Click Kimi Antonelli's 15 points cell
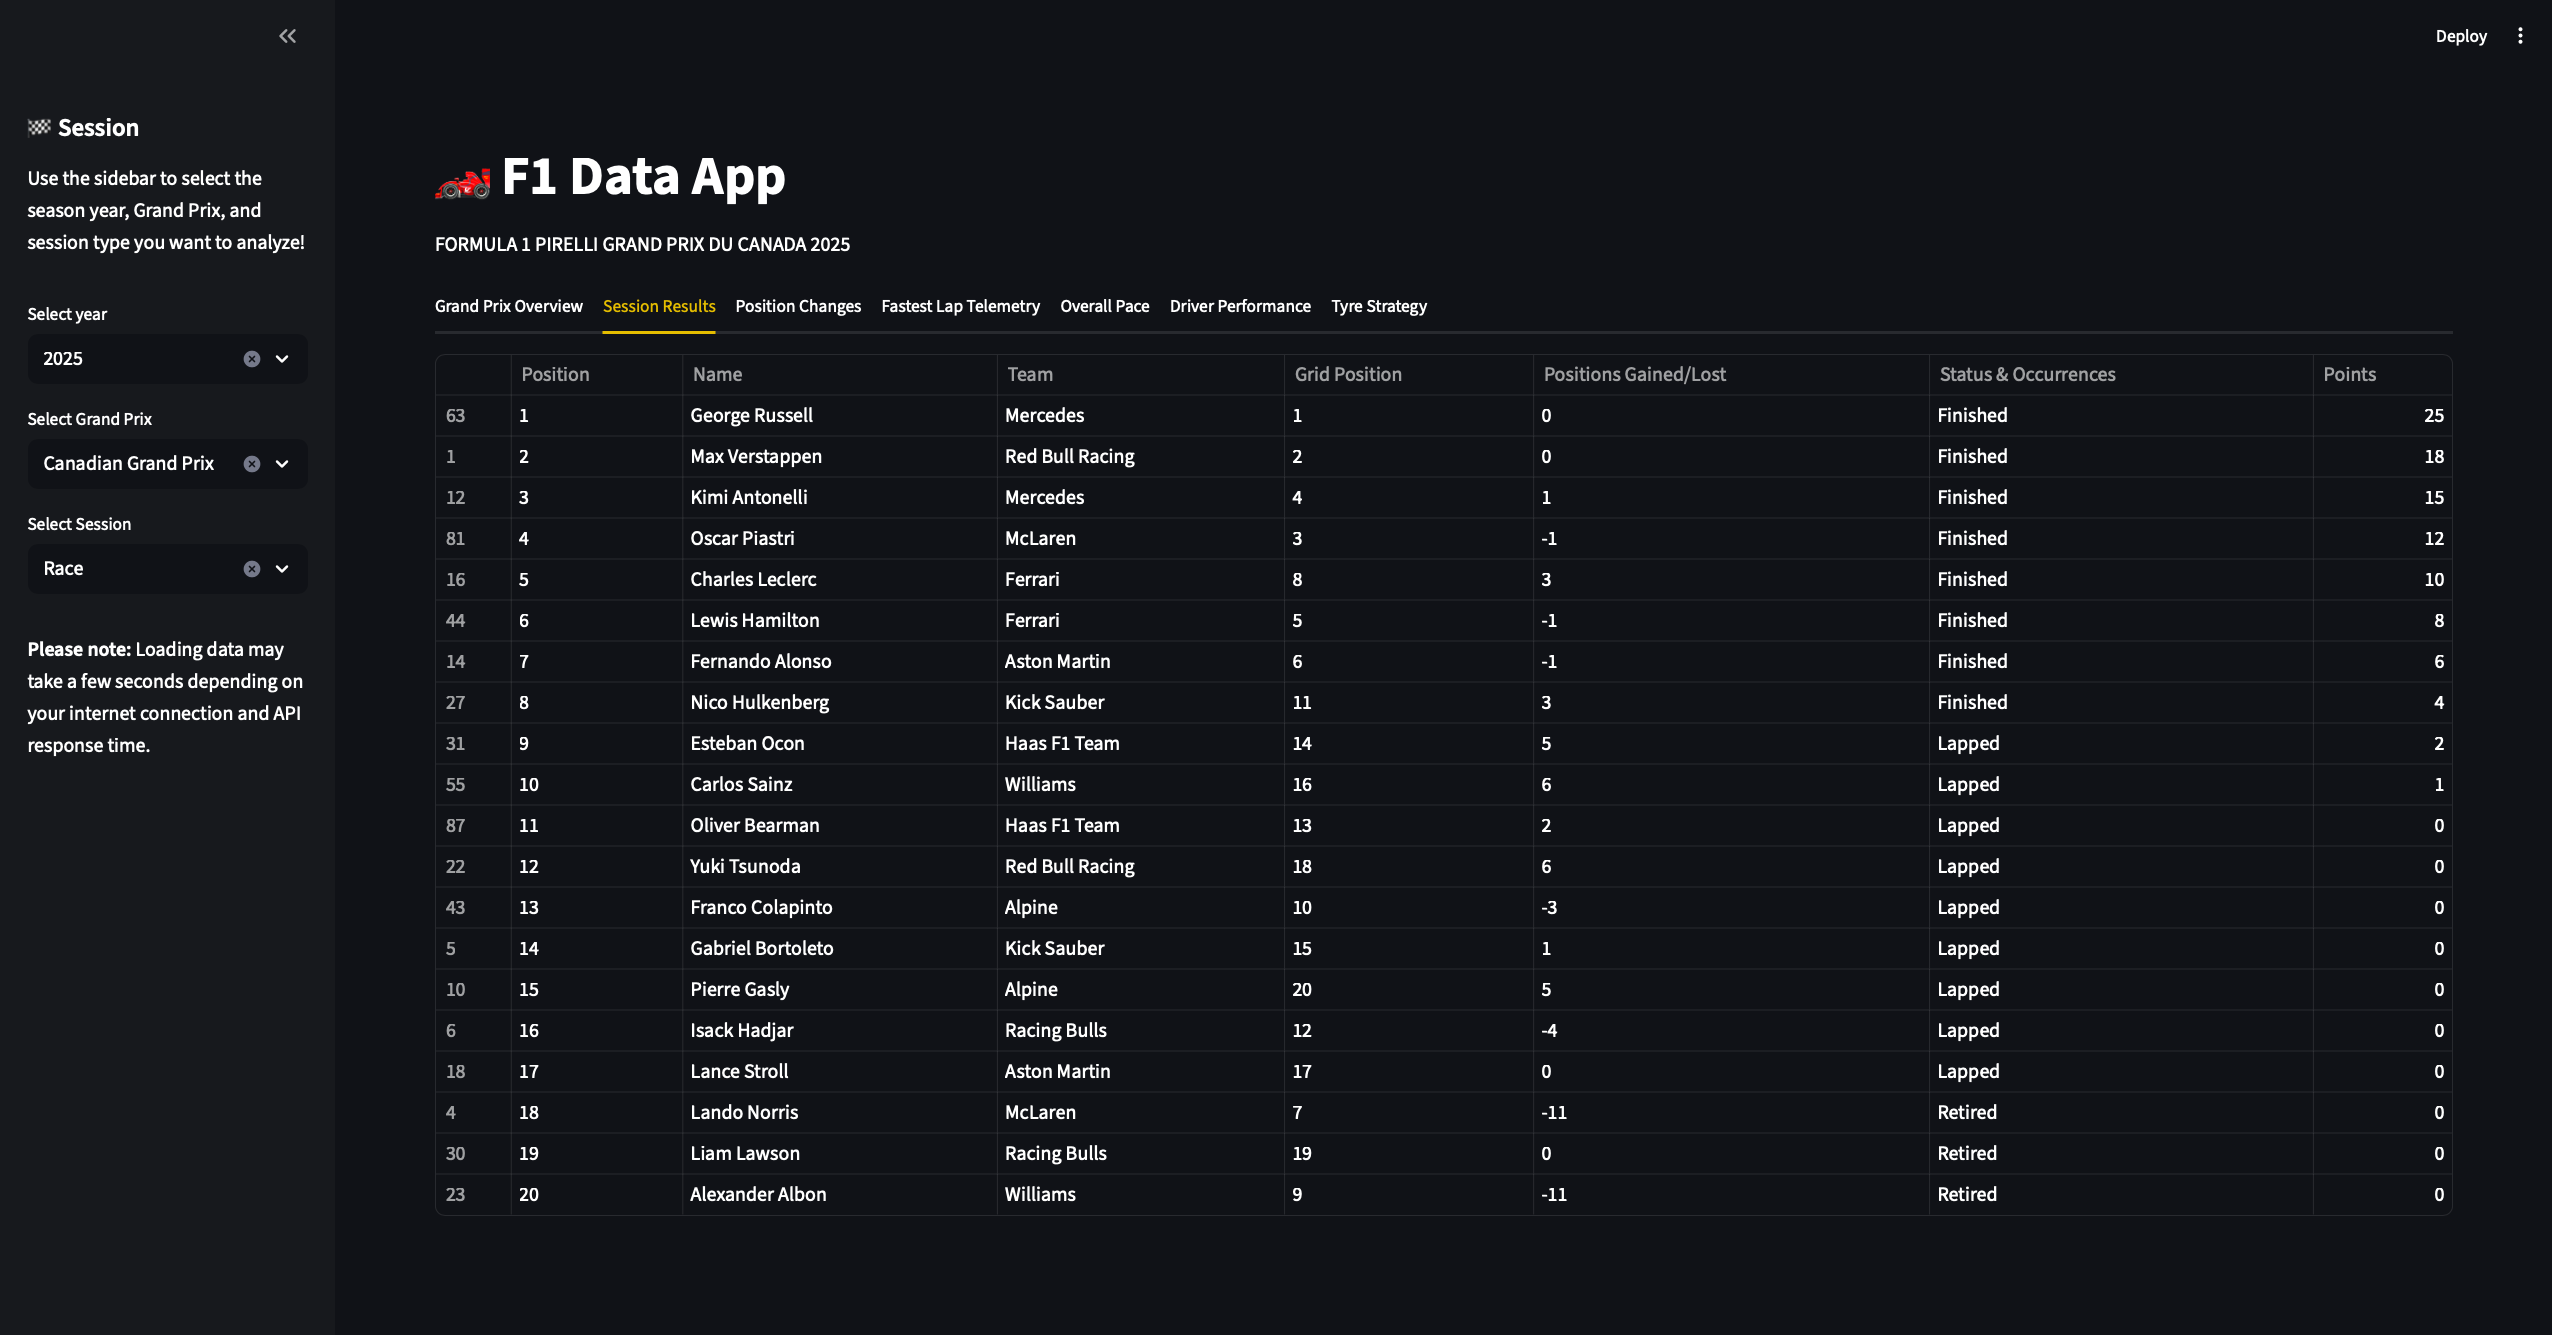2552x1335 pixels. 2382,497
